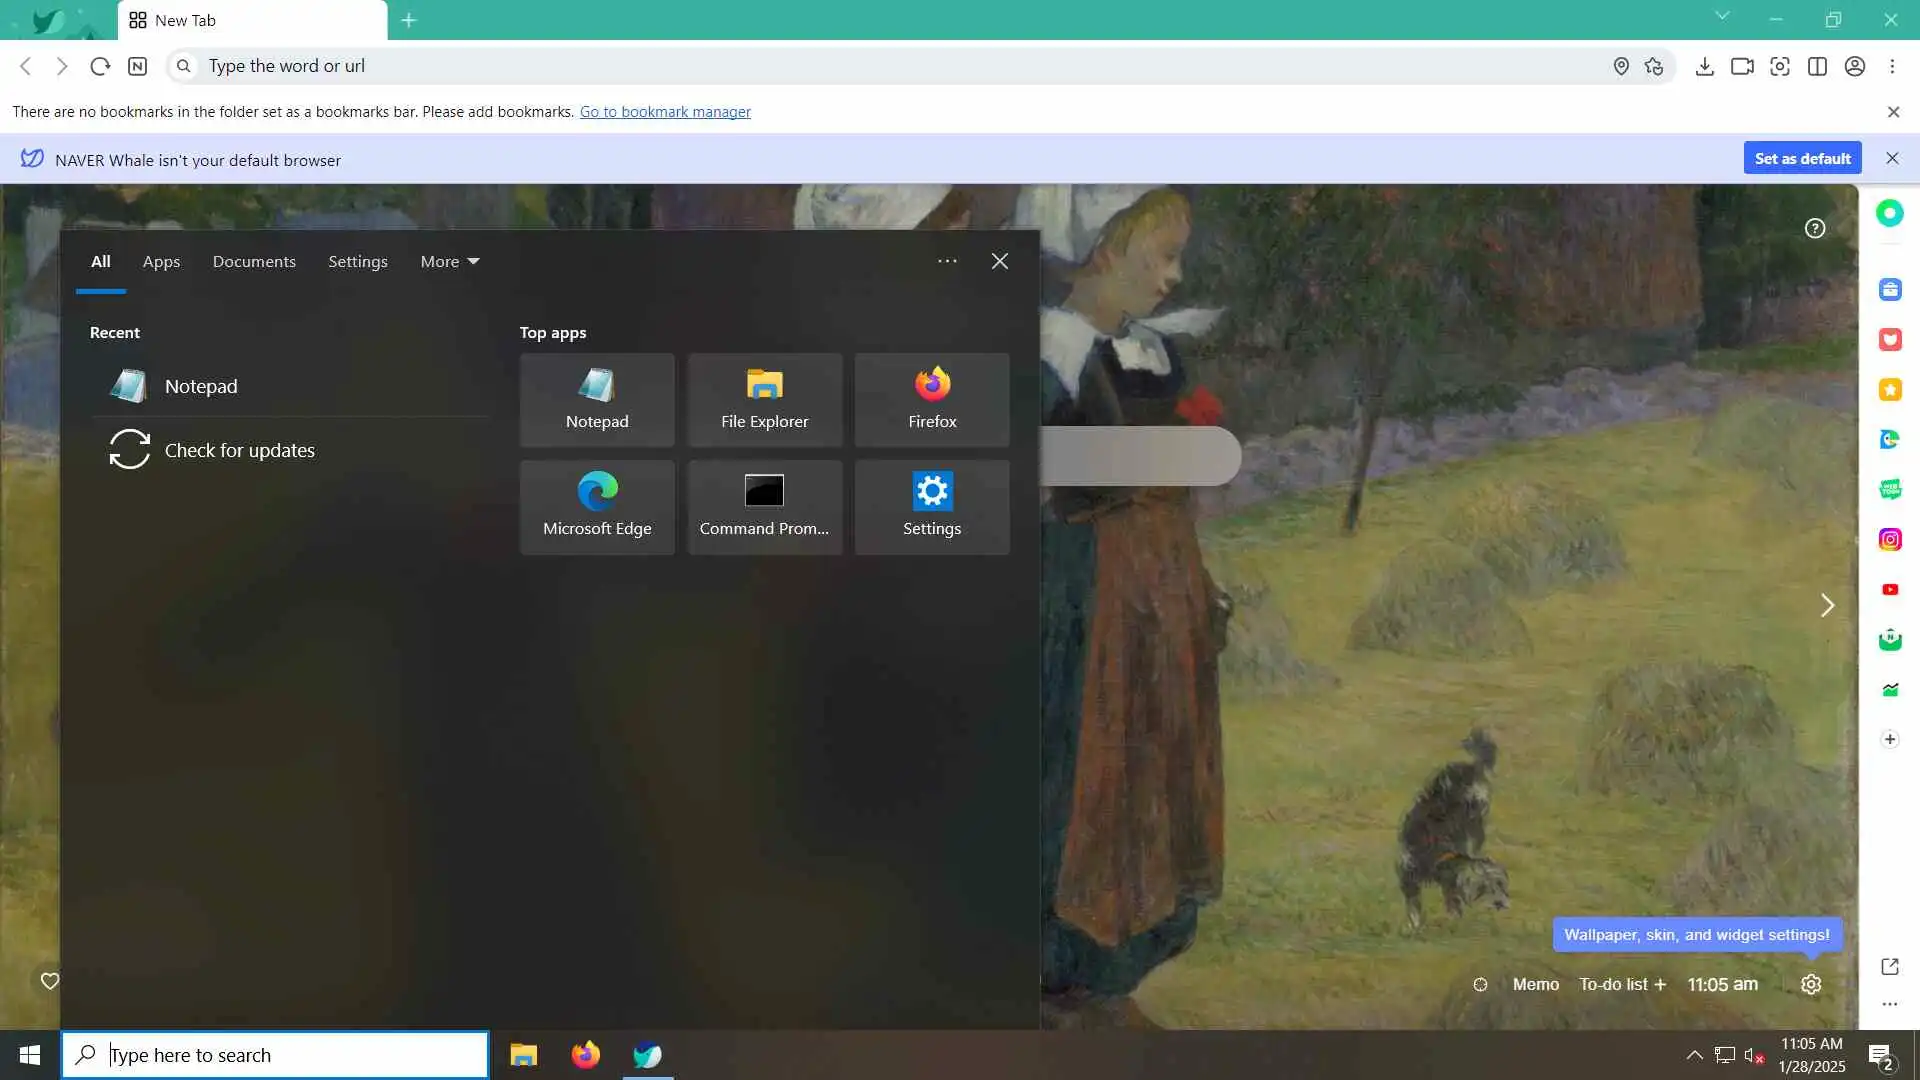Switch to the Documents search tab

coord(254,262)
